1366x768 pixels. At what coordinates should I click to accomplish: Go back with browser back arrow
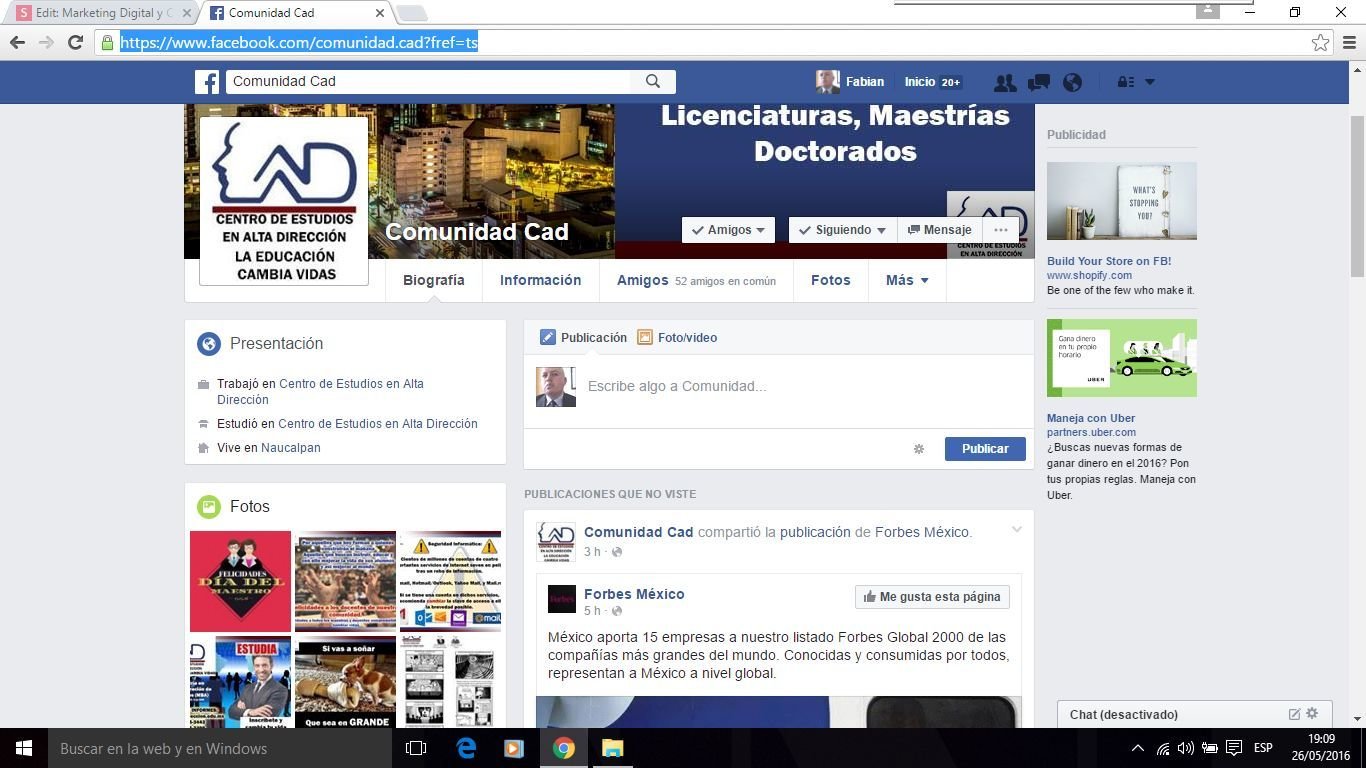click(17, 42)
